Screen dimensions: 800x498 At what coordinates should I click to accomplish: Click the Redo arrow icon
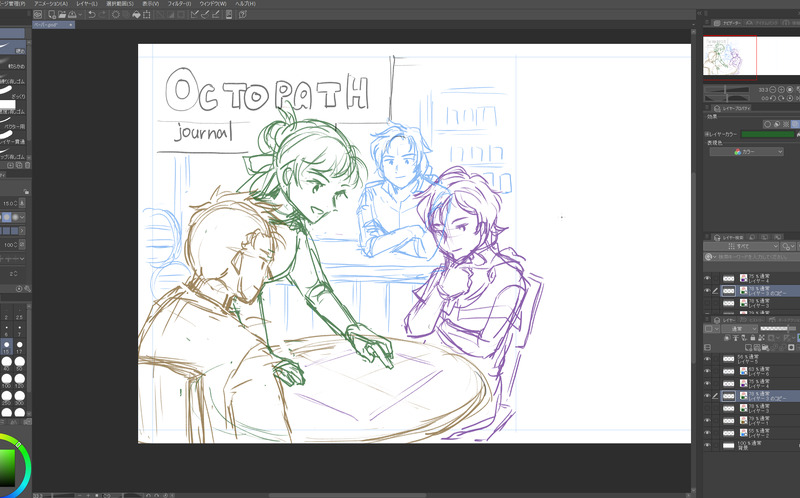click(x=102, y=15)
